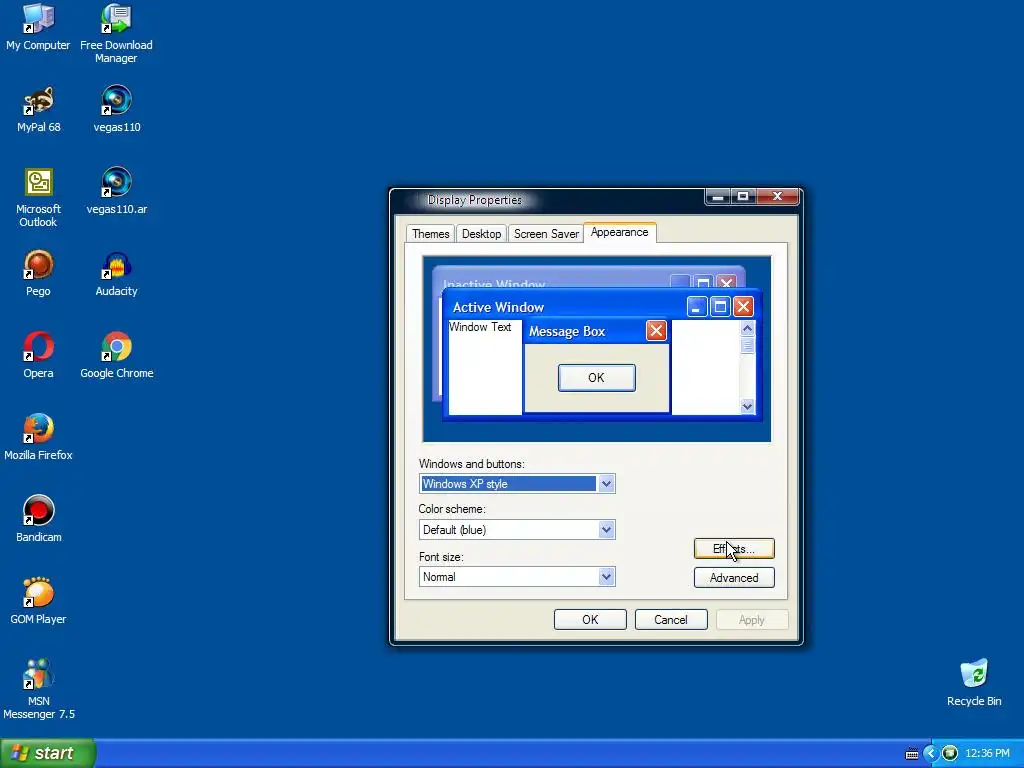This screenshot has height=768, width=1024.
Task: Click the round green tray icon
Action: (x=950, y=754)
